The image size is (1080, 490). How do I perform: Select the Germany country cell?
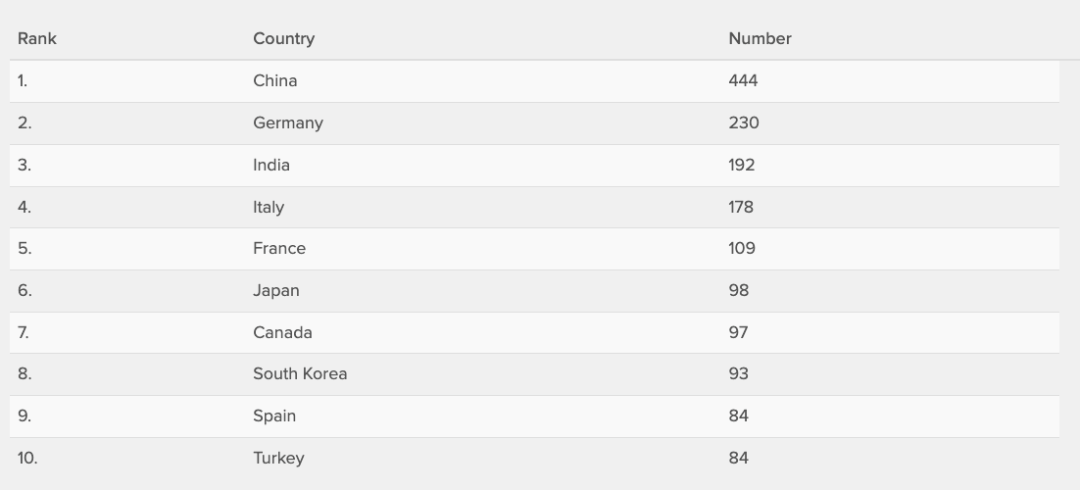coord(288,123)
